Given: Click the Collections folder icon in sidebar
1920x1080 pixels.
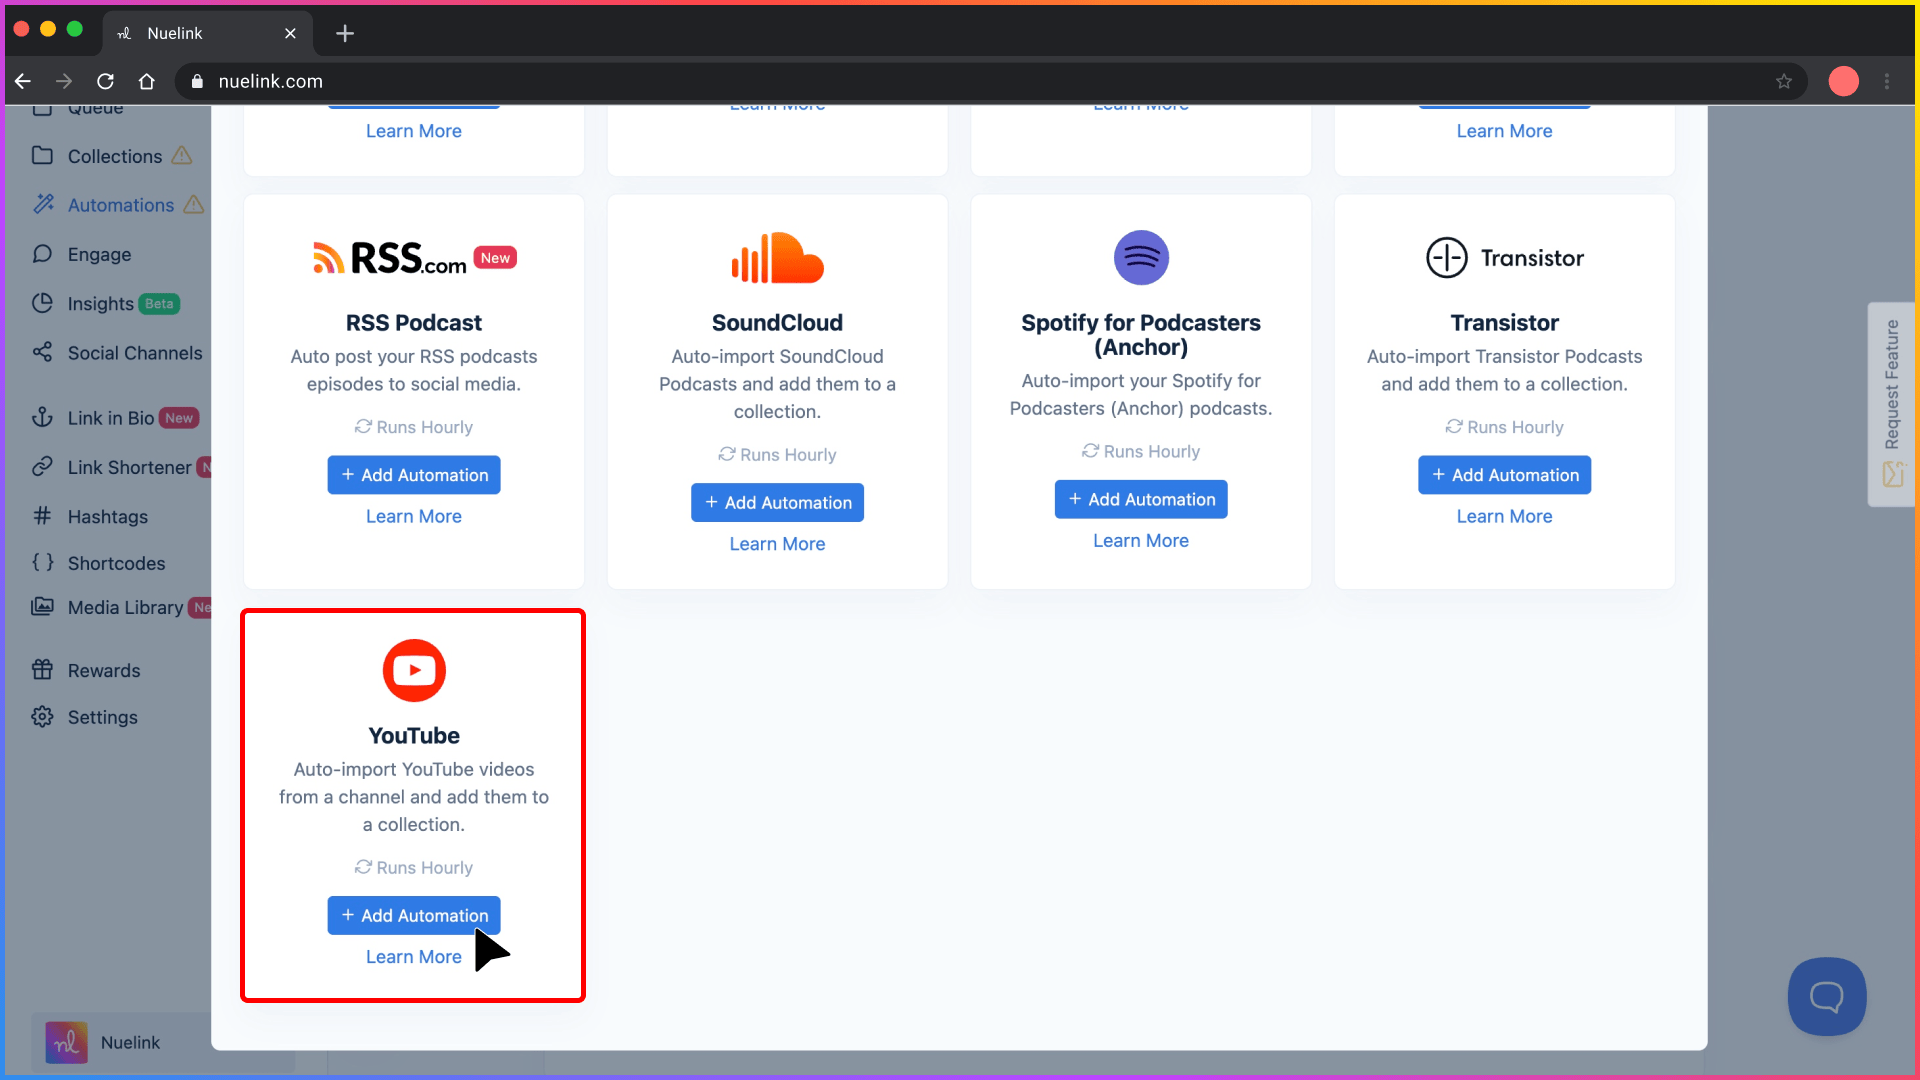Looking at the screenshot, I should pyautogui.click(x=42, y=156).
